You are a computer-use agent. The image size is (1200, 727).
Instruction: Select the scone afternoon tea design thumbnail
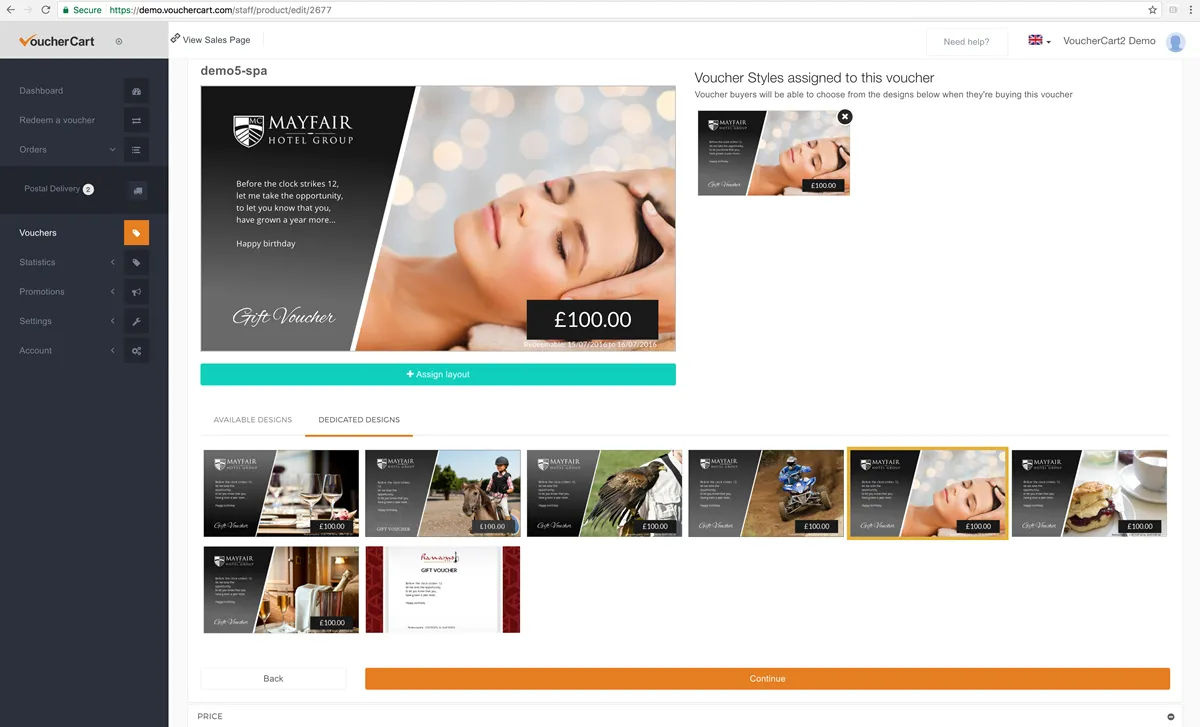pos(1089,493)
